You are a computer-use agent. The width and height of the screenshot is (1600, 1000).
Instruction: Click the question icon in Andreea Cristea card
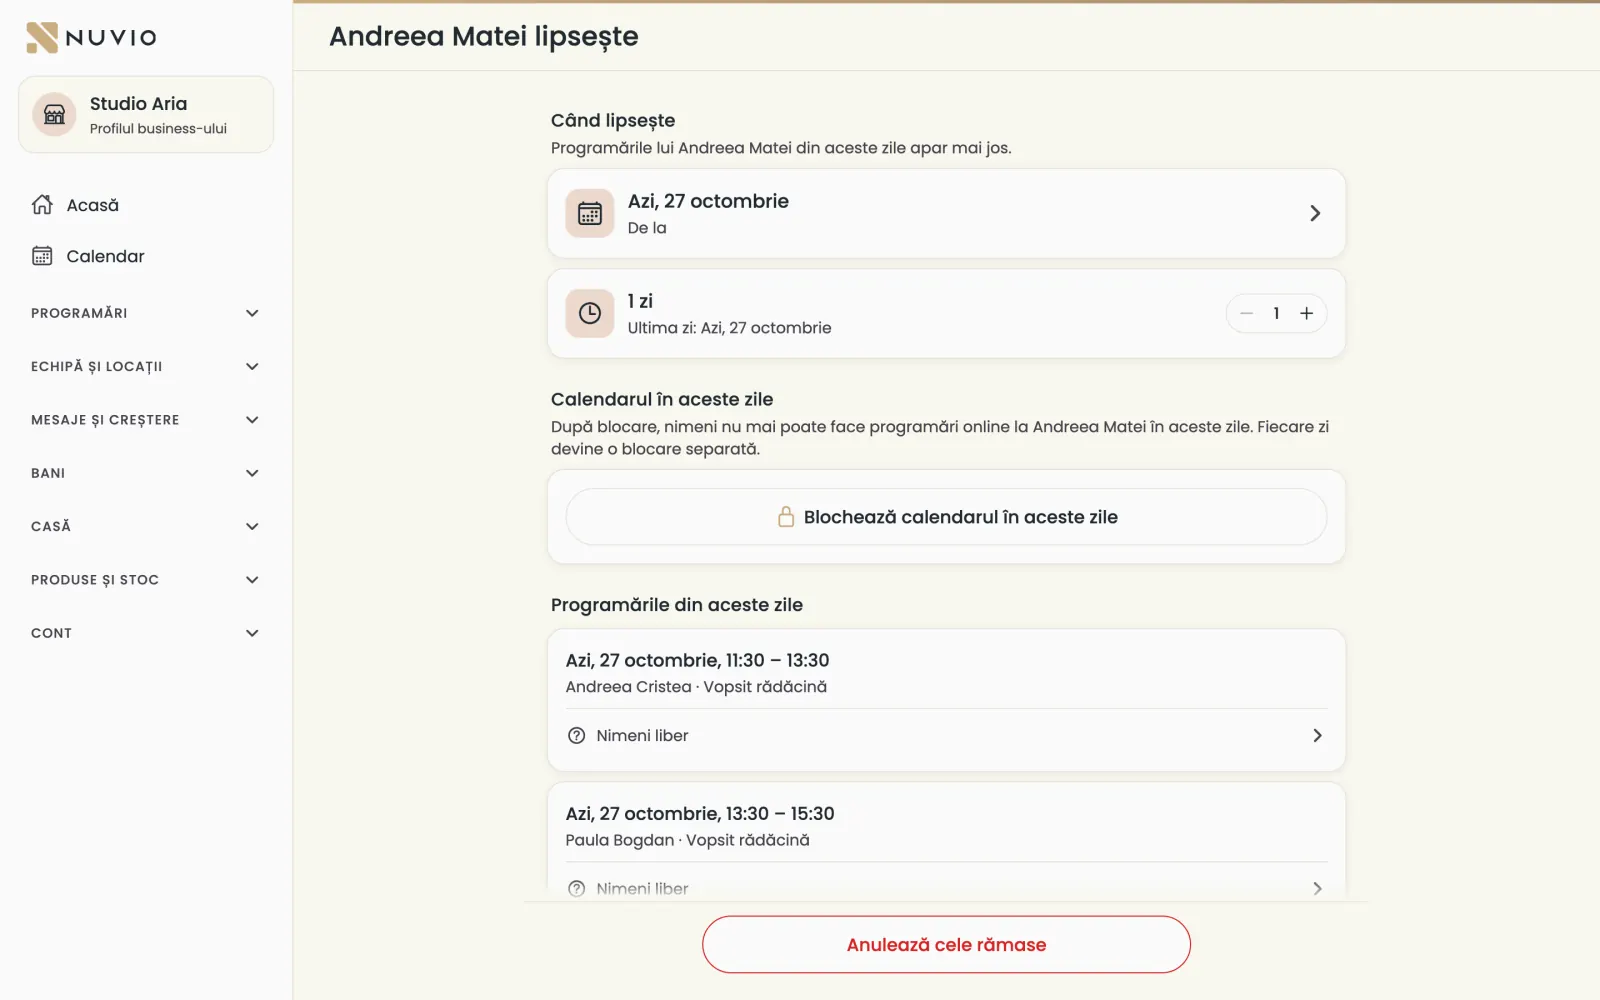click(577, 736)
